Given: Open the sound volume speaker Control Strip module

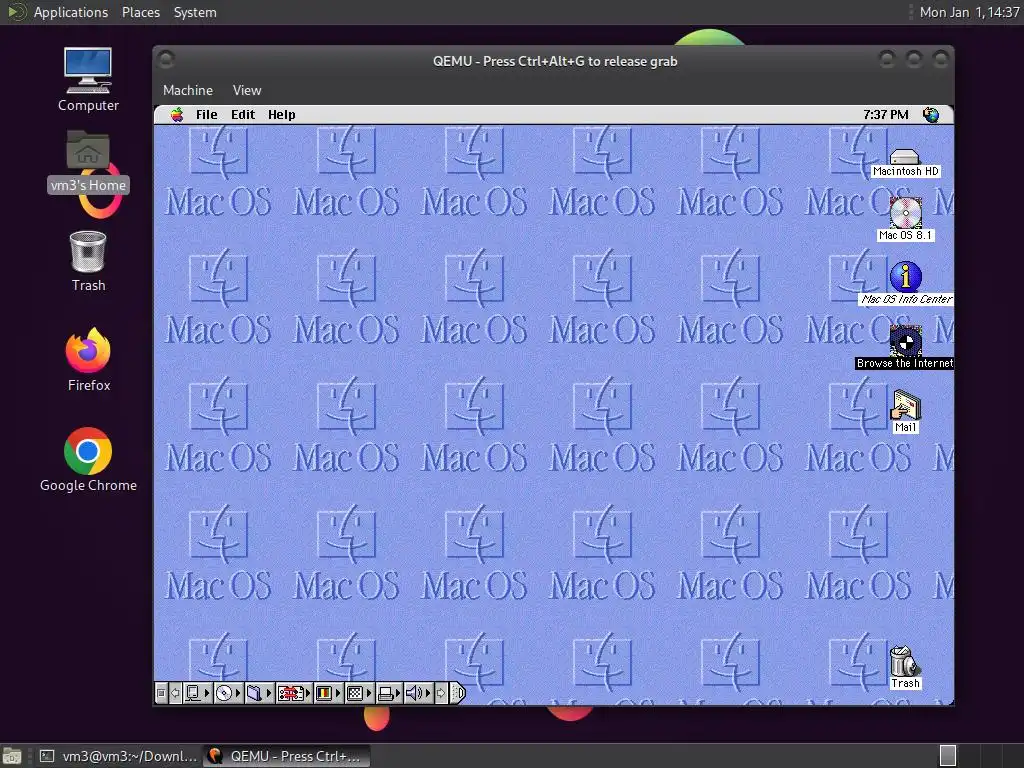Looking at the screenshot, I should point(419,693).
